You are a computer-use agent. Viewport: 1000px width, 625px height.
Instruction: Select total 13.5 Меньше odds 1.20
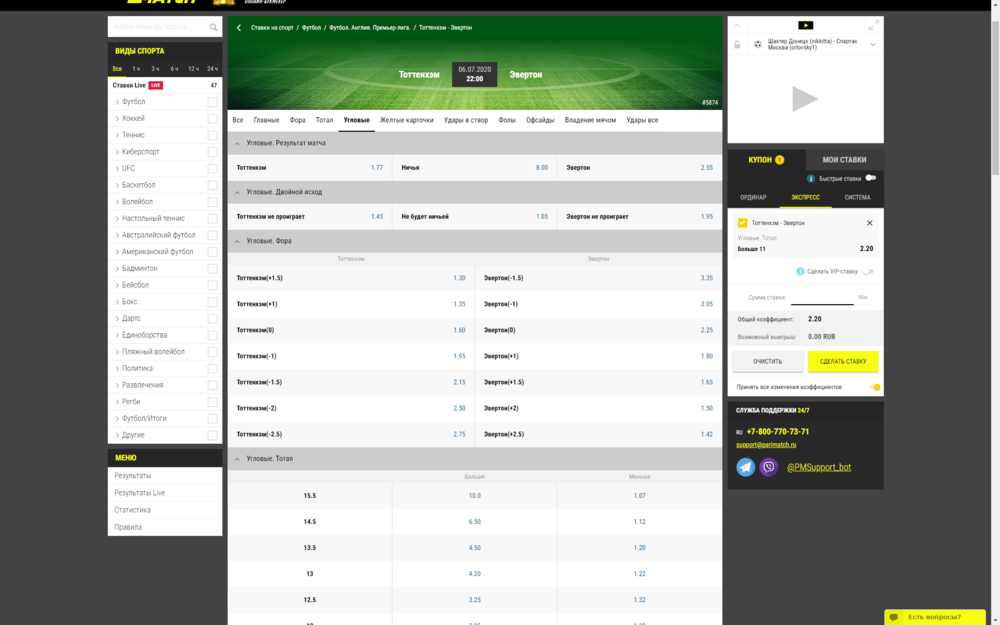tap(640, 548)
